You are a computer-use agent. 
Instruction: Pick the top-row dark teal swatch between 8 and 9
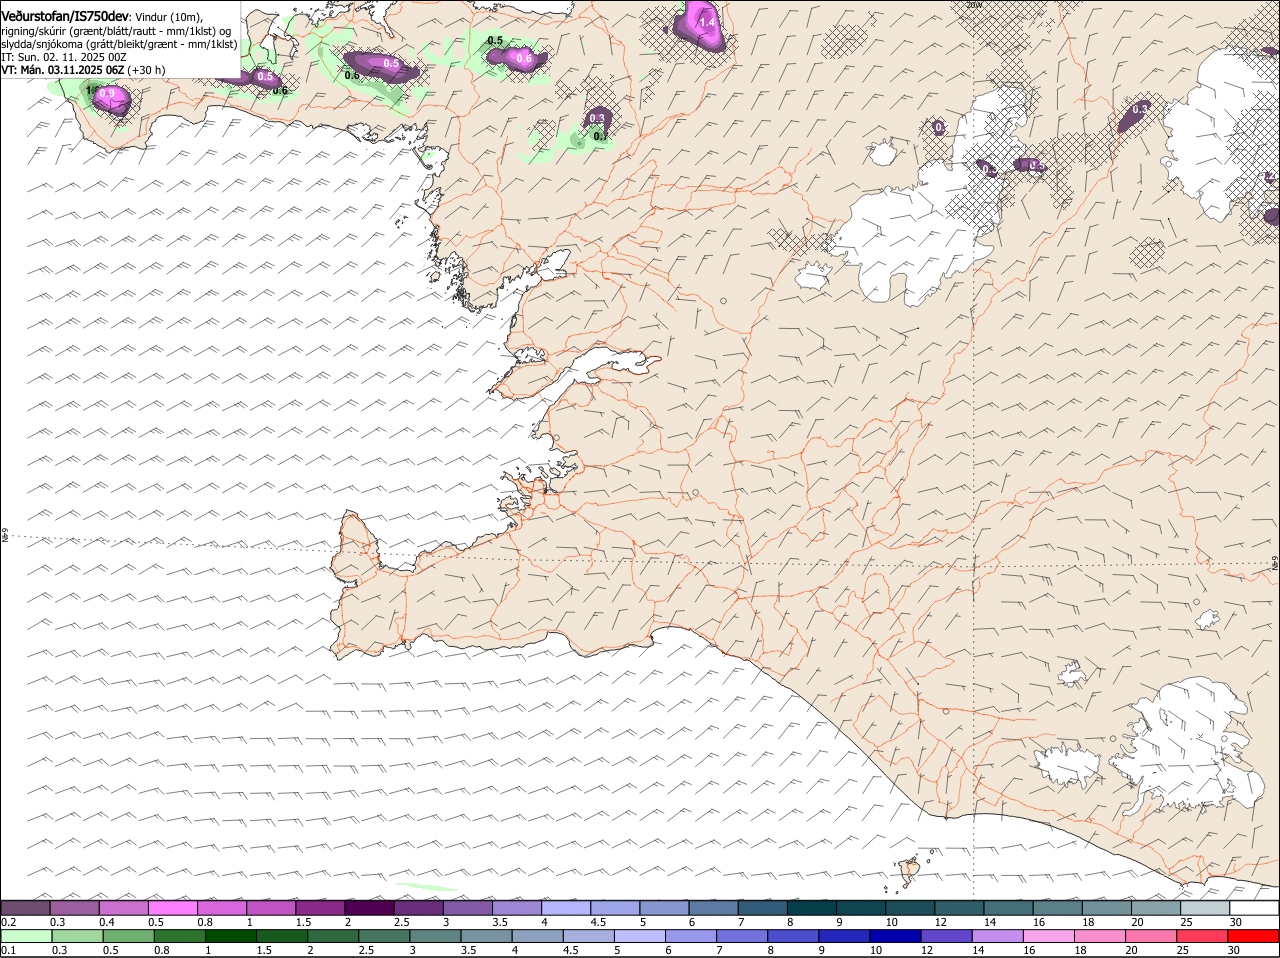point(813,908)
